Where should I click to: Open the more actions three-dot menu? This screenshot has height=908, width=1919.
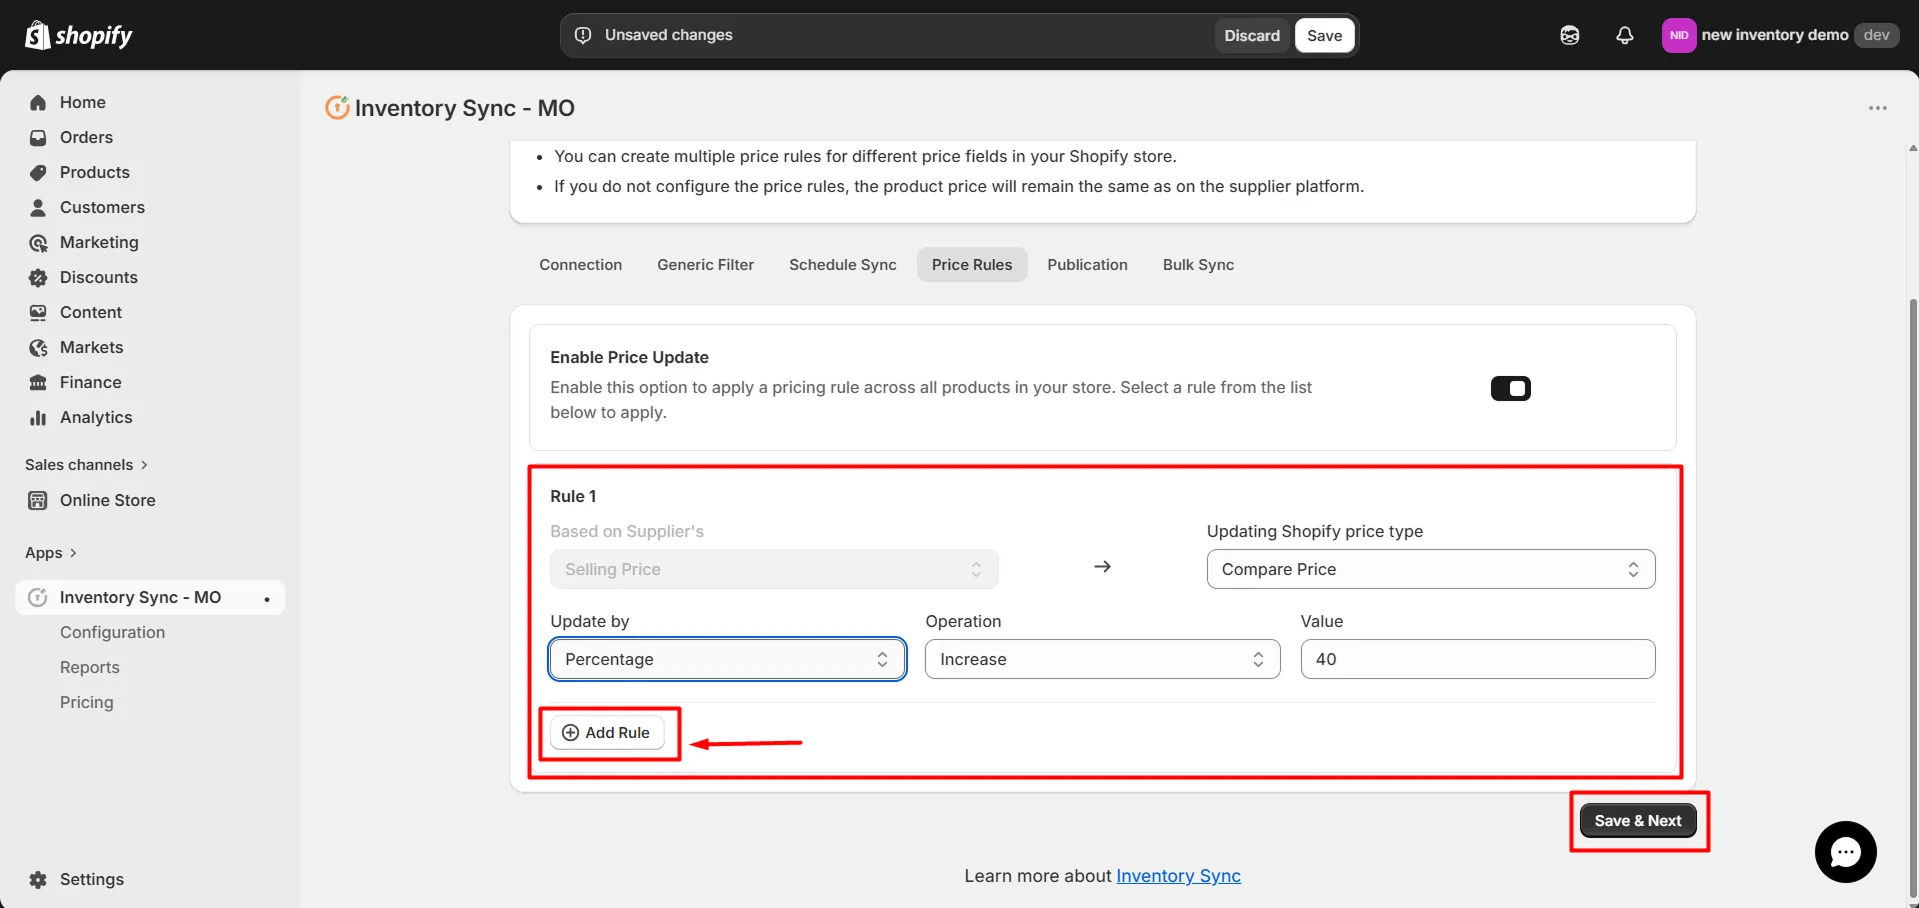coord(1877,108)
